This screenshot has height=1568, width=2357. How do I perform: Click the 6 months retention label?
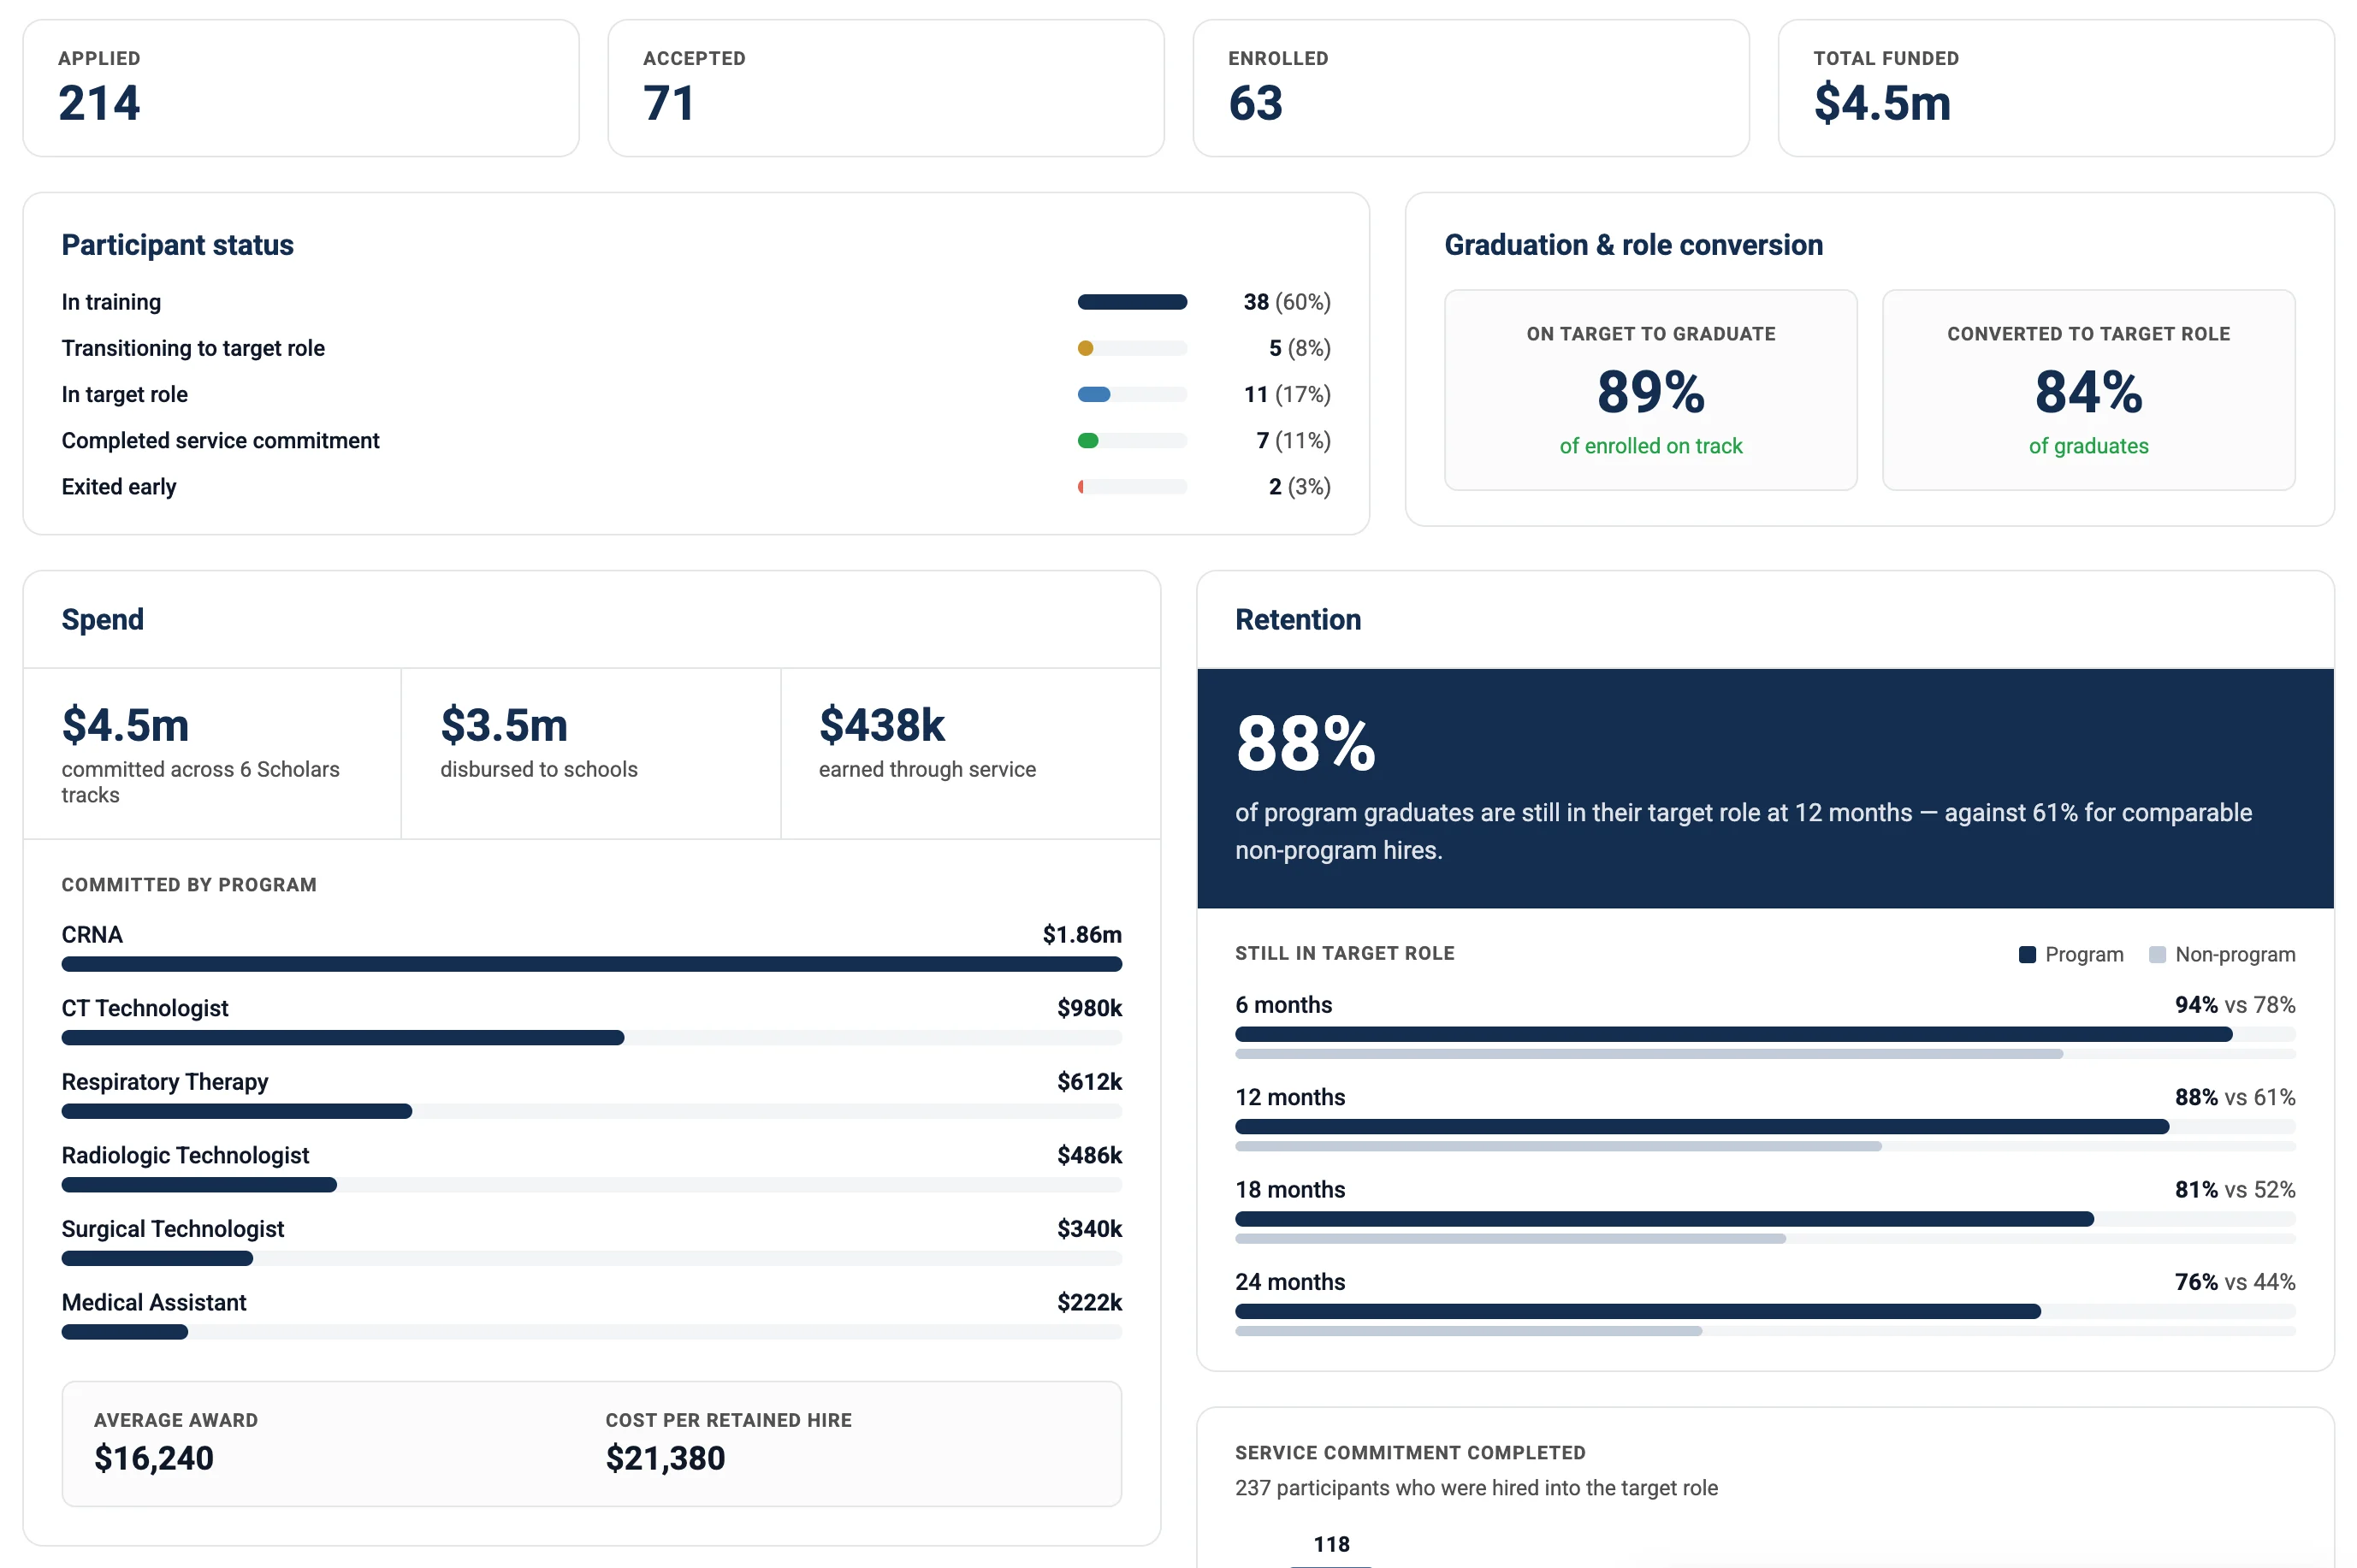1283,1004
